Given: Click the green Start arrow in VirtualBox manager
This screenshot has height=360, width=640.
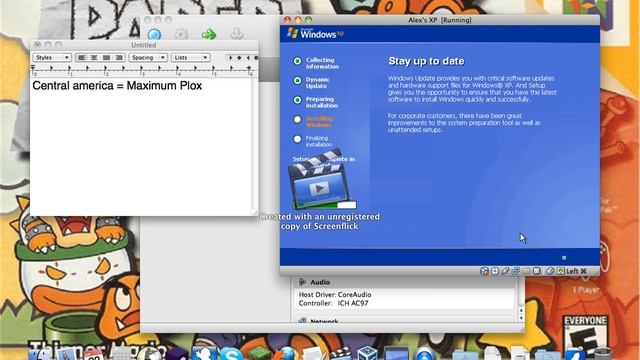Looking at the screenshot, I should (x=209, y=34).
